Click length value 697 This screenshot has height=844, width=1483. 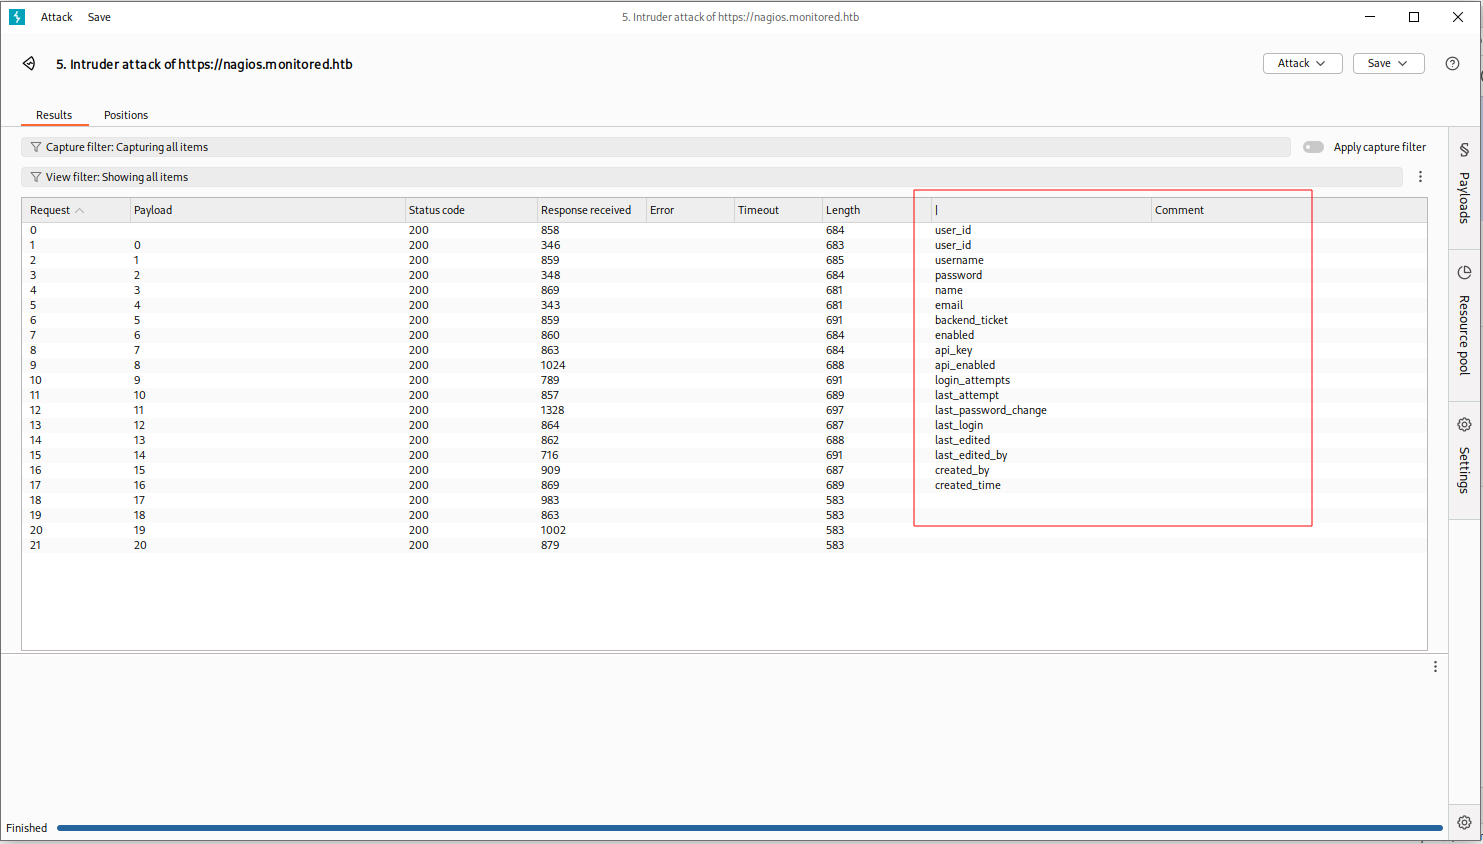point(835,410)
